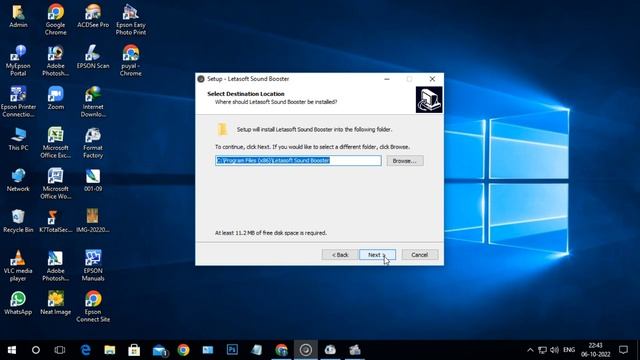Go back with the < Back button
Screen dimensions: 640x360
coord(340,255)
